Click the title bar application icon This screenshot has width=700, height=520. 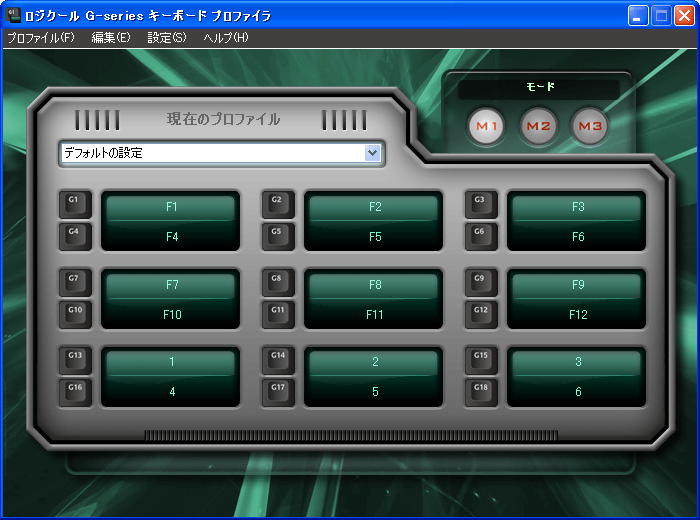point(13,16)
